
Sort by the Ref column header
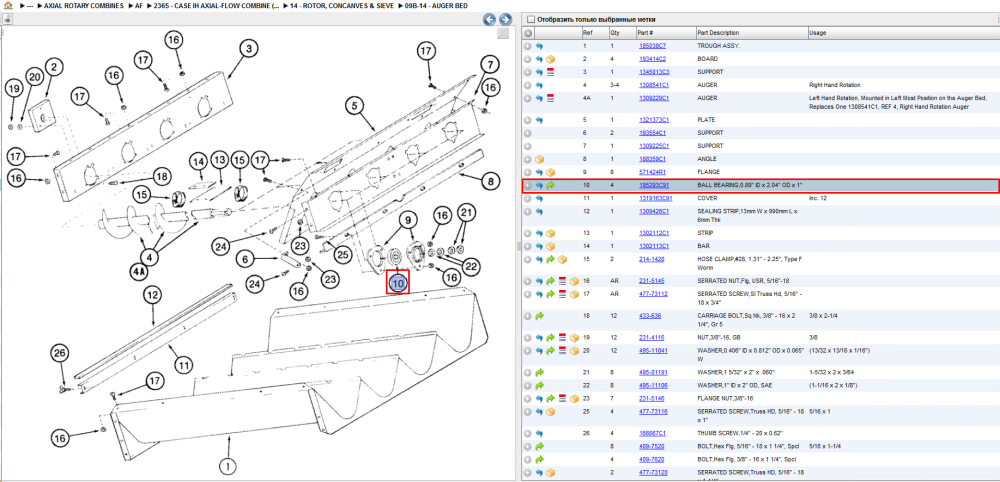tap(587, 33)
